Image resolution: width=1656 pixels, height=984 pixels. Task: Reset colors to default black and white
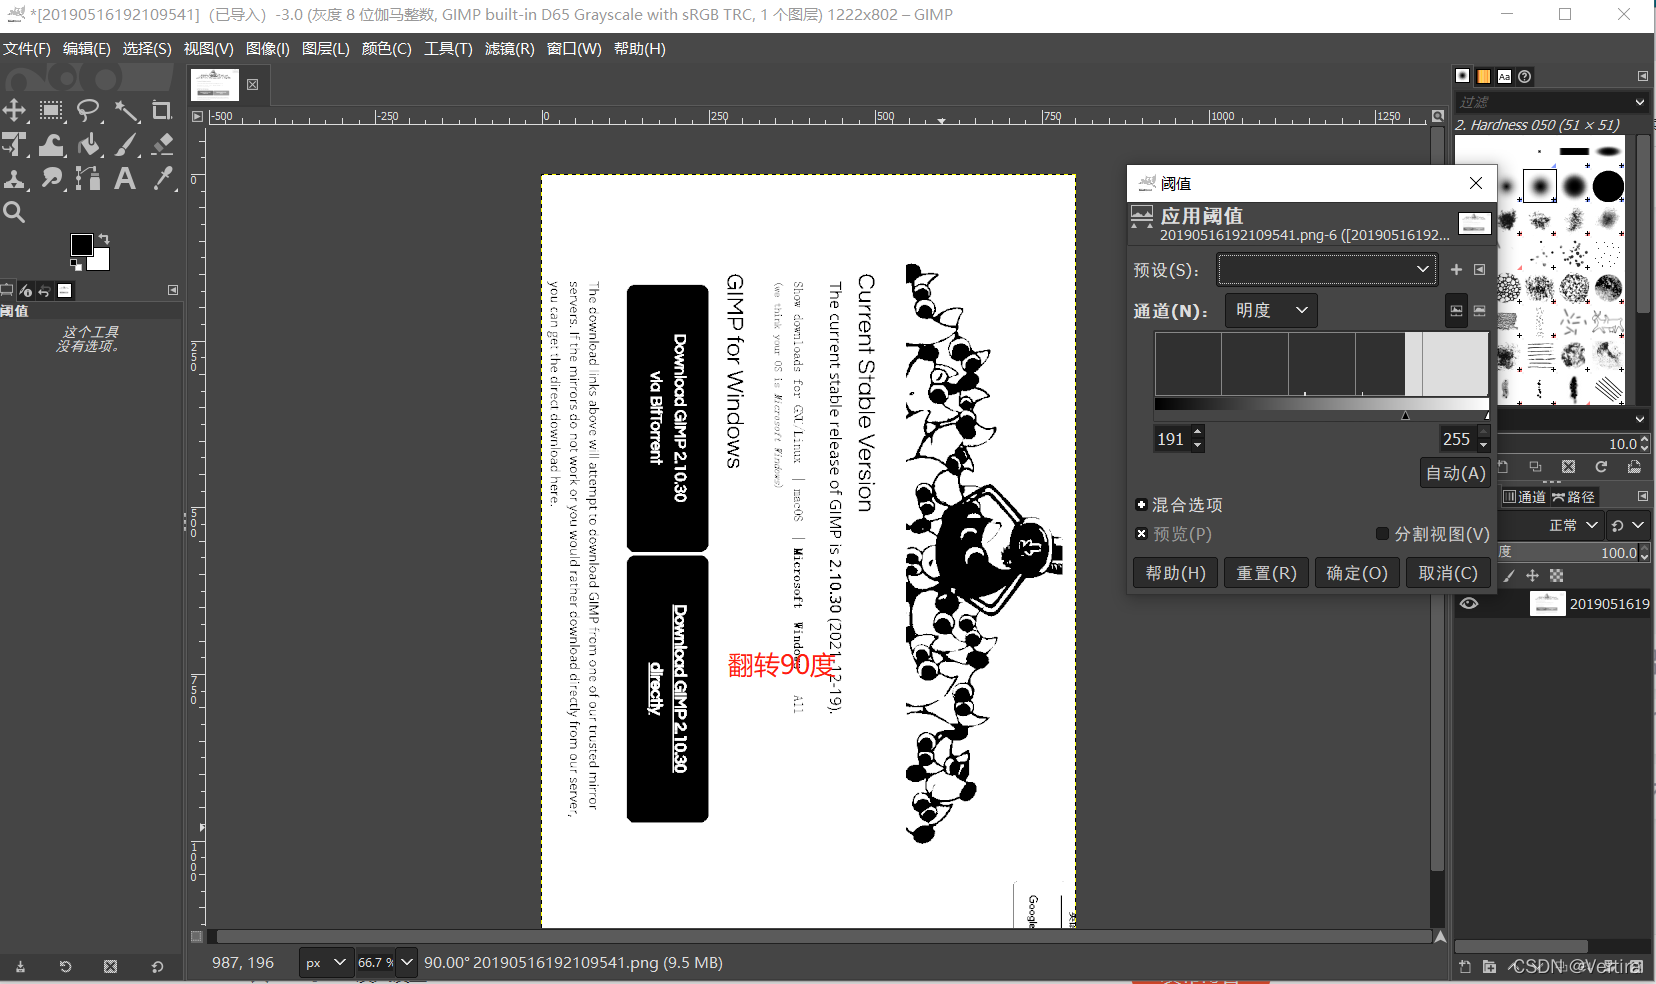(x=76, y=265)
